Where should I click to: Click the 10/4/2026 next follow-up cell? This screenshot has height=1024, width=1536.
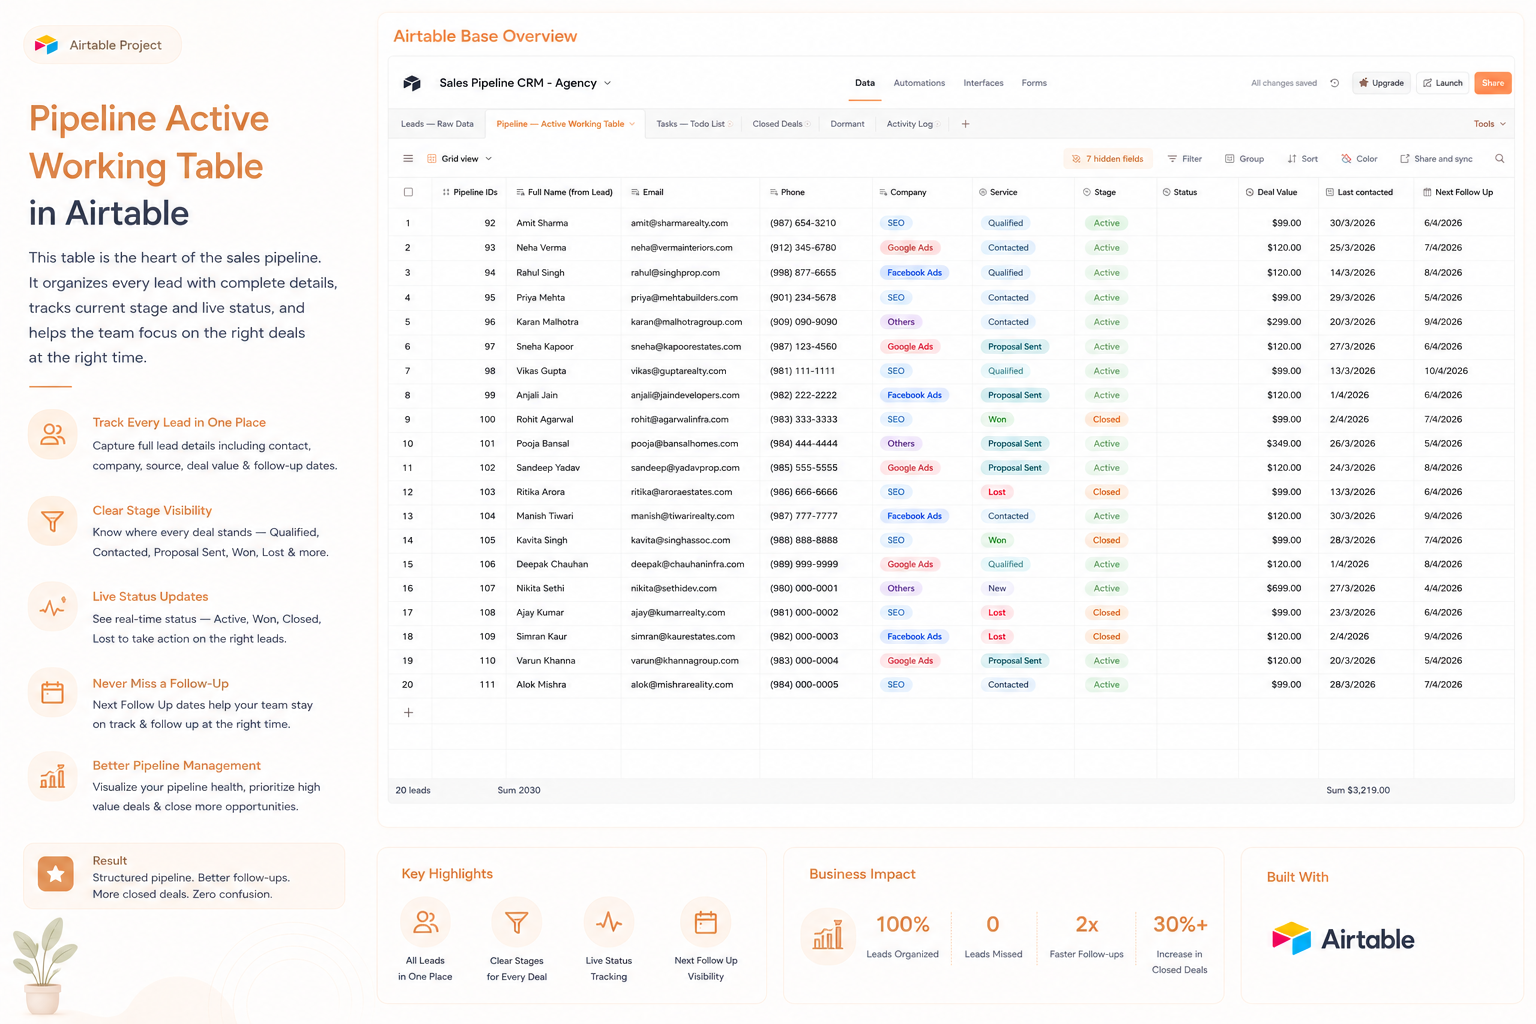1465,371
